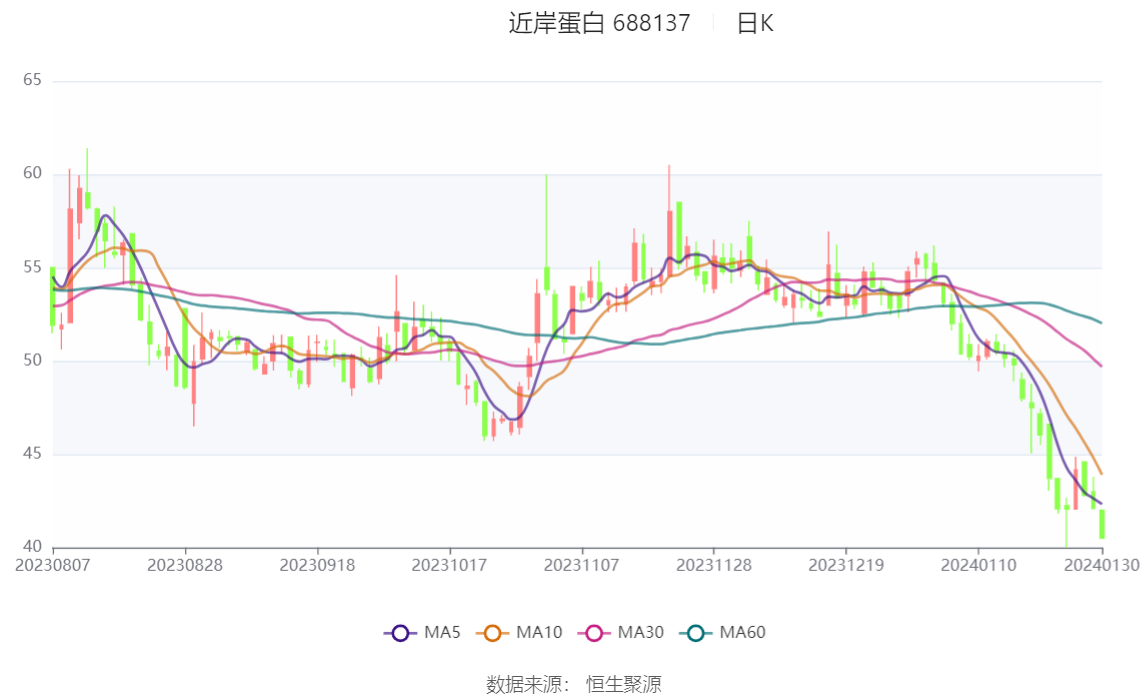Click the 20231017 date axis label

coord(449,565)
